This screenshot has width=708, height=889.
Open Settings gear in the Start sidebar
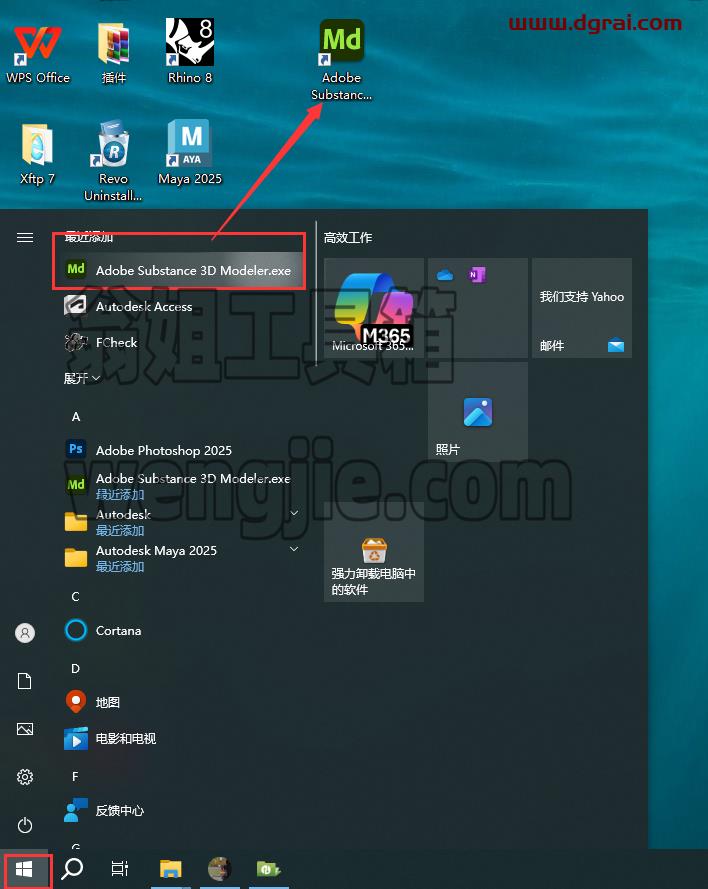pos(25,777)
